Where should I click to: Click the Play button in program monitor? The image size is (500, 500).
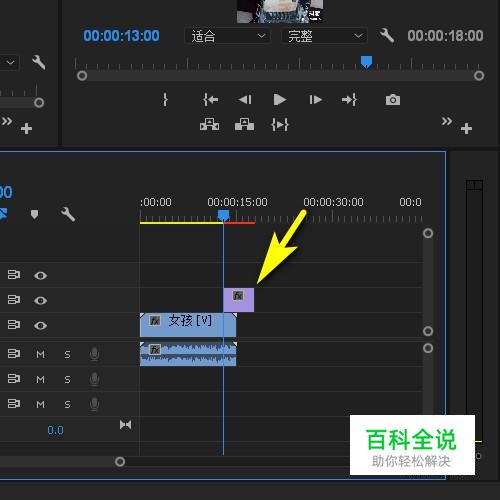279,100
